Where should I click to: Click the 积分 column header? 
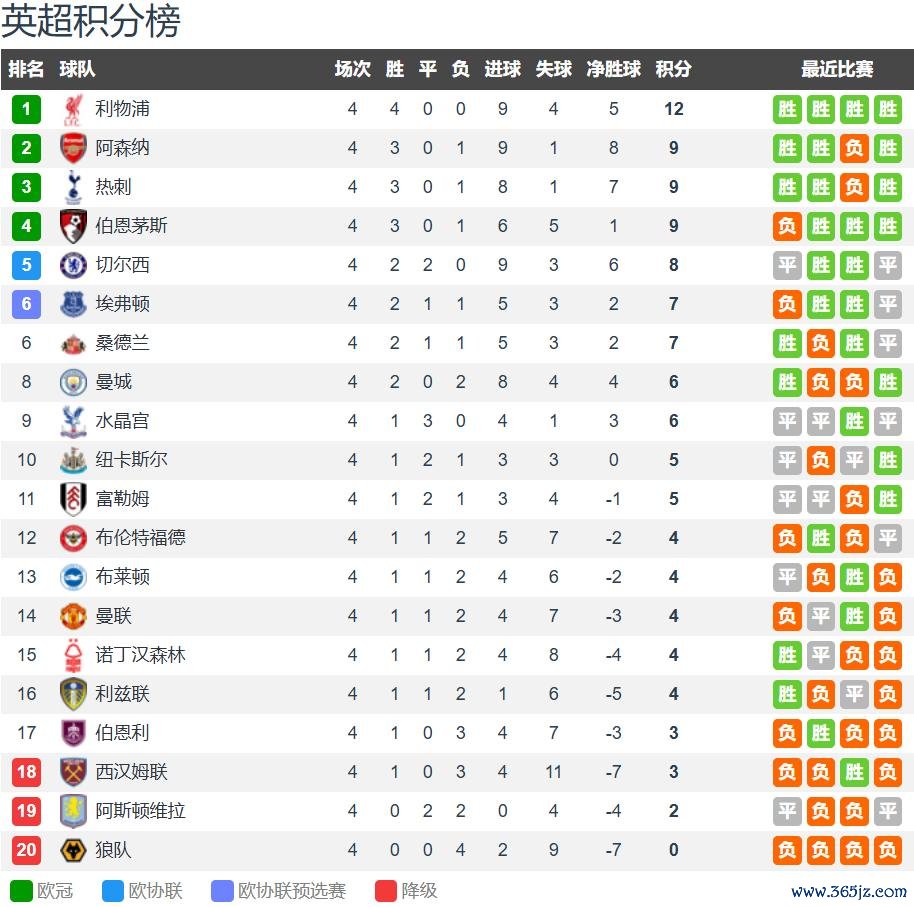pyautogui.click(x=673, y=69)
